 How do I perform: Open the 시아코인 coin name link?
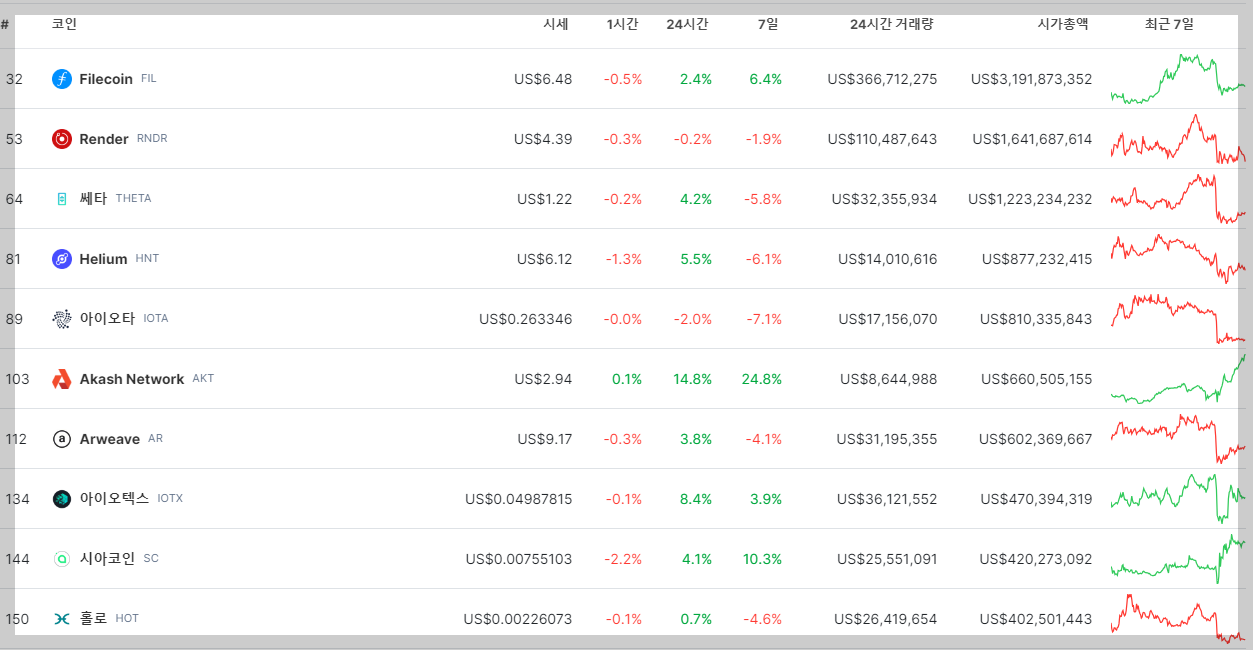[108, 559]
